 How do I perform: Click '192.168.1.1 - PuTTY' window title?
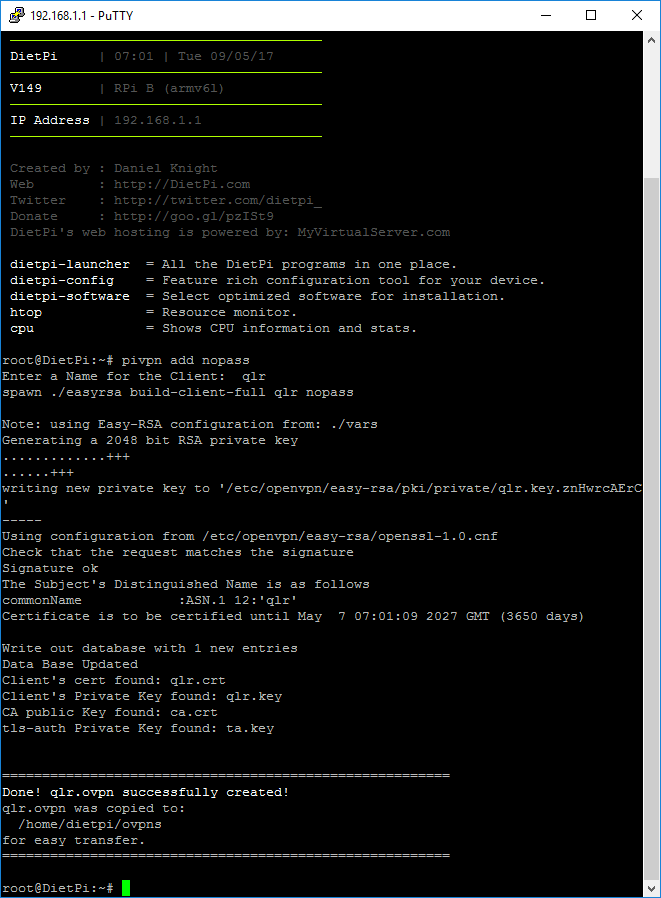(81, 15)
